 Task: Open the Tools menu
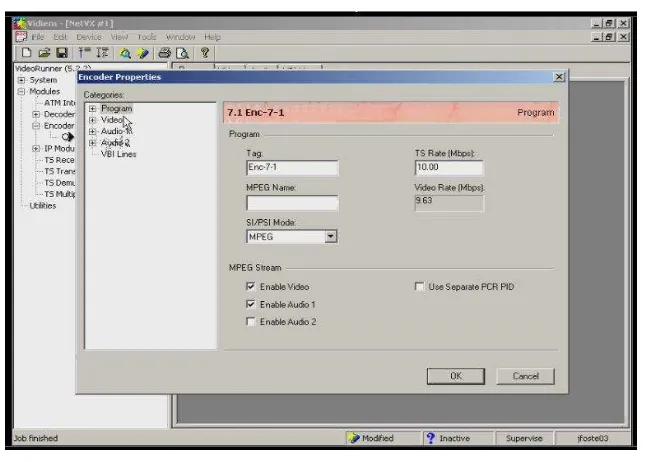147,37
